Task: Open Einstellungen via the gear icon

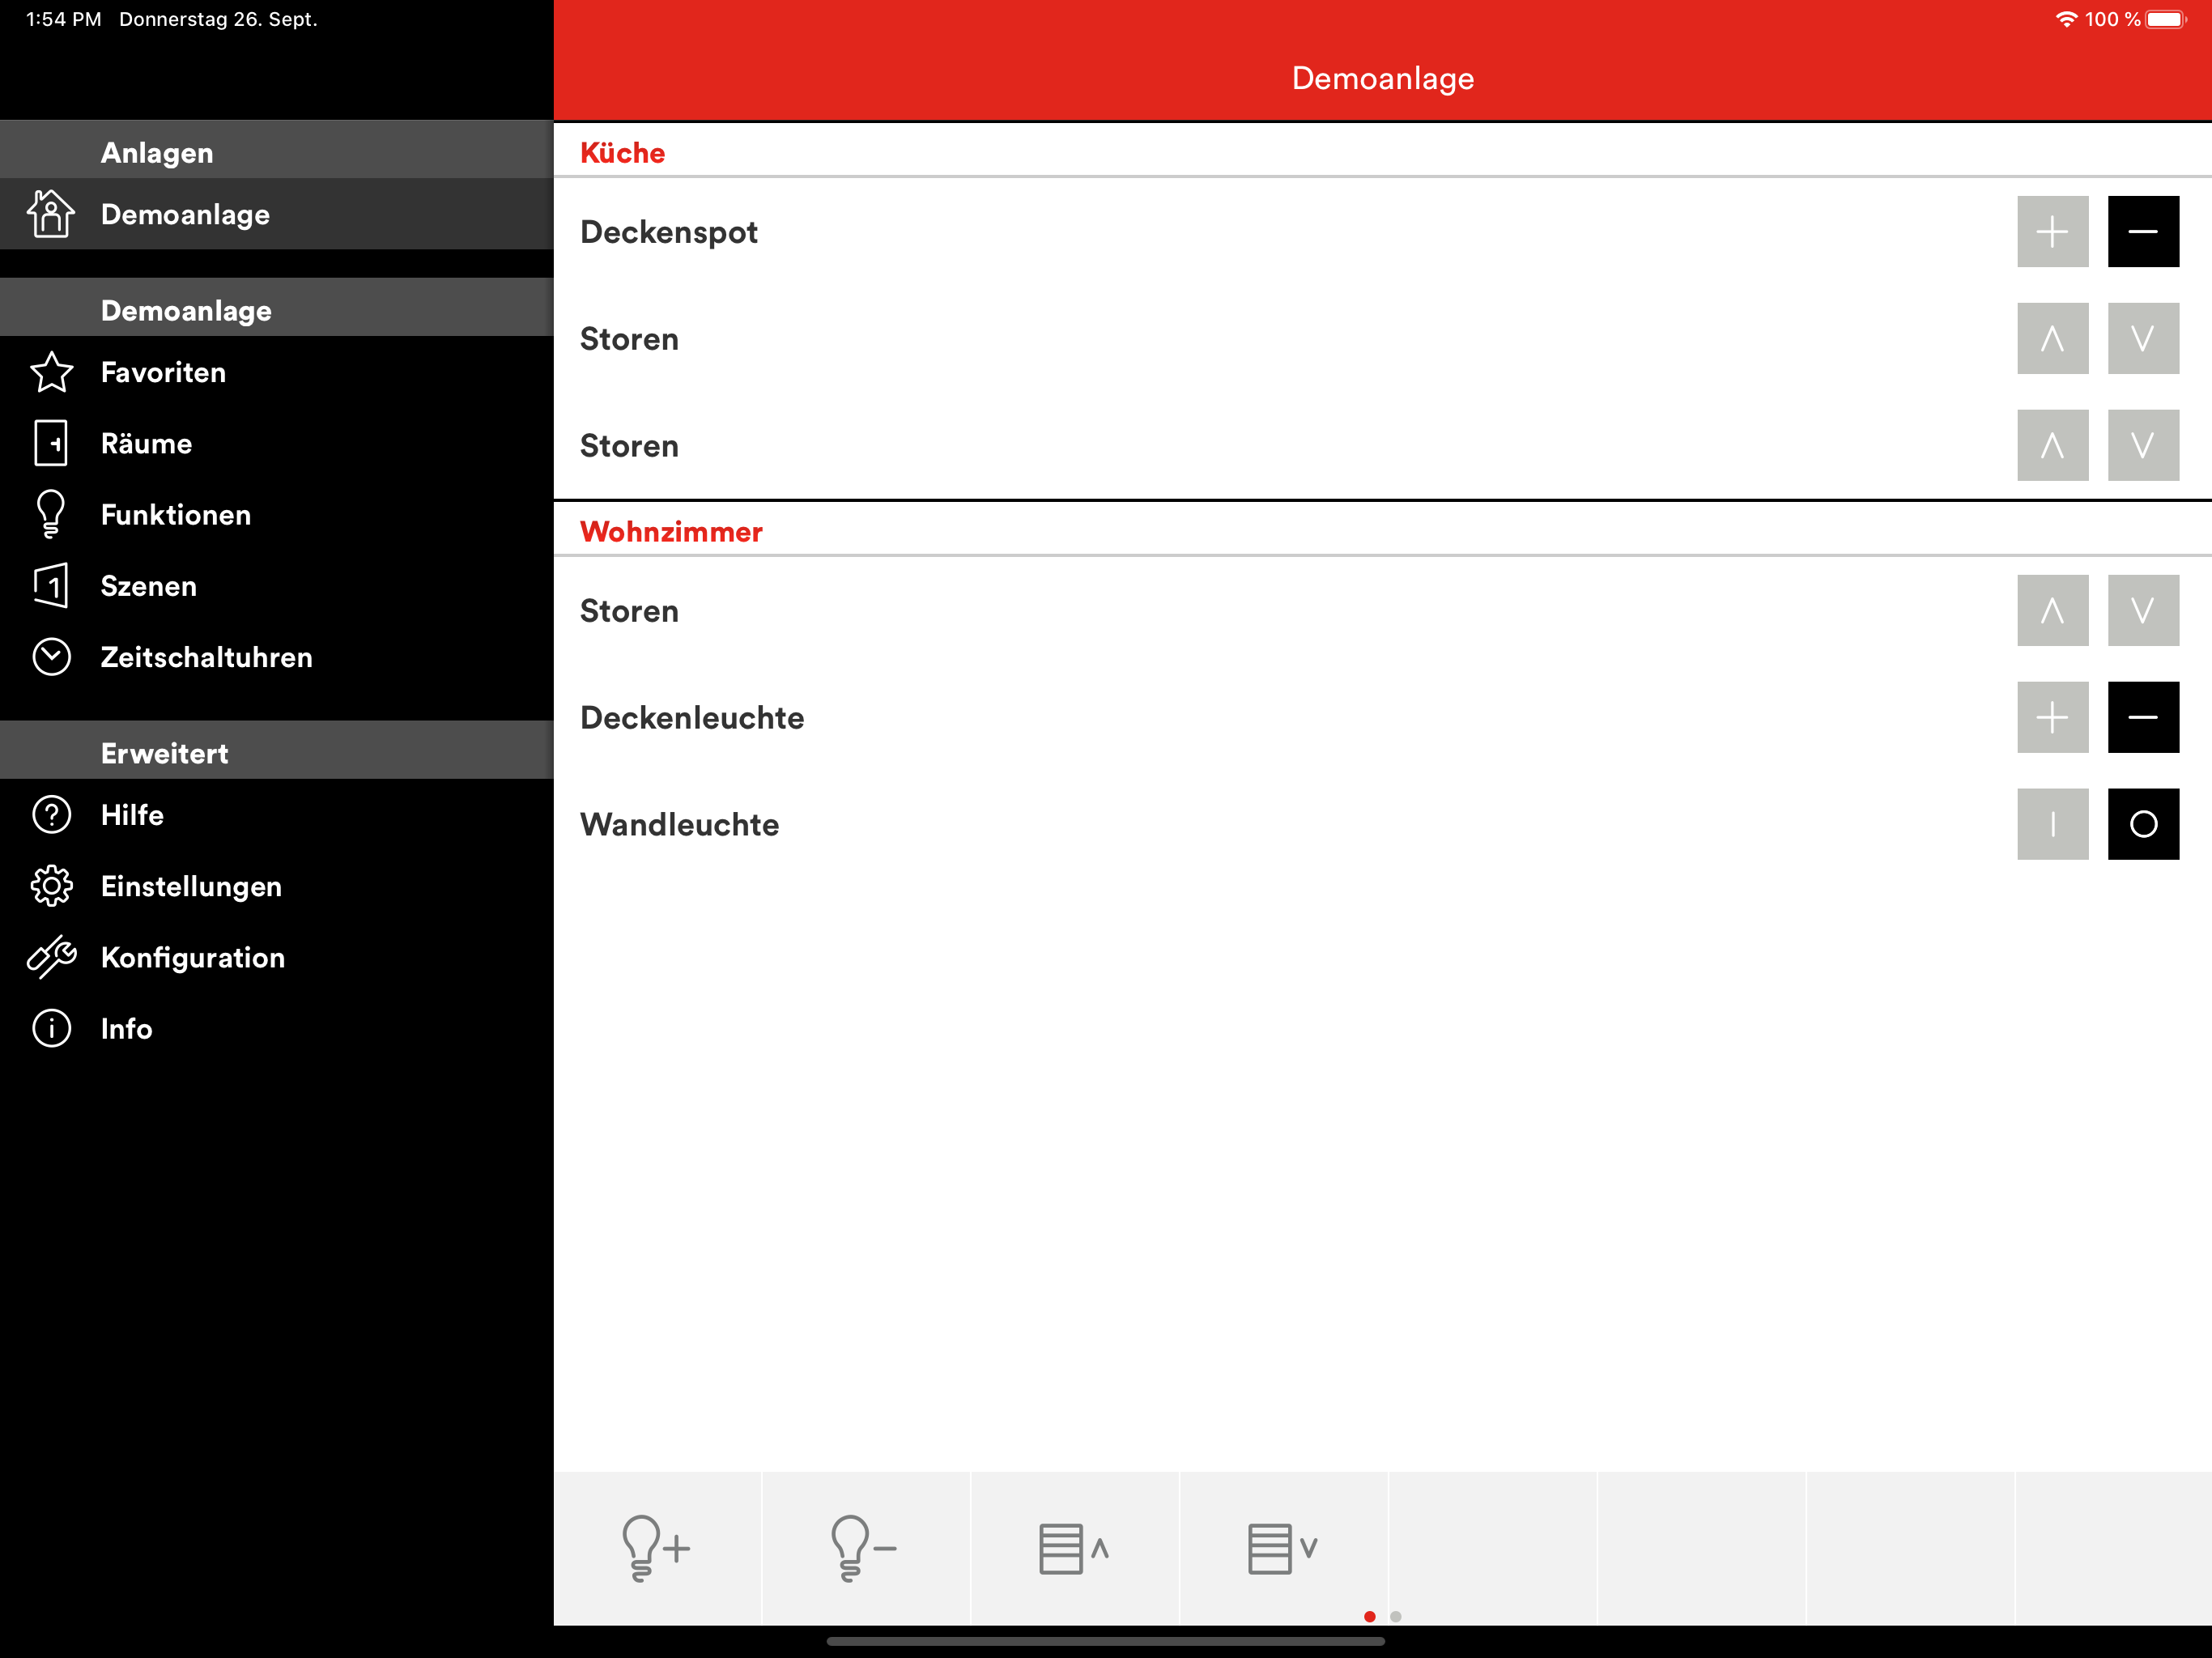Action: 51,886
